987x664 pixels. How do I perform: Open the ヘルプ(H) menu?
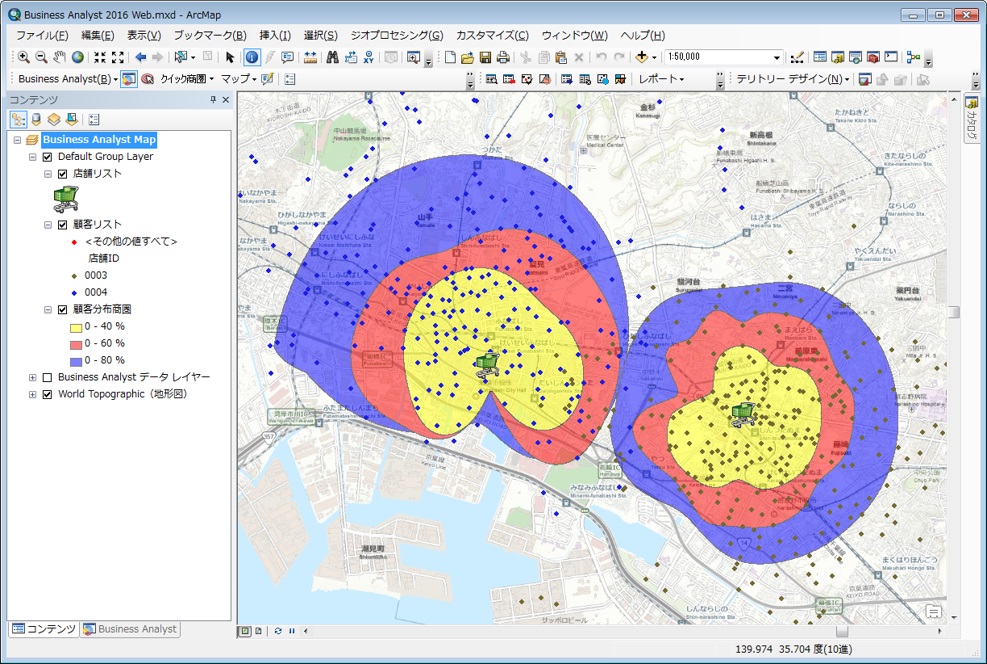pos(643,35)
